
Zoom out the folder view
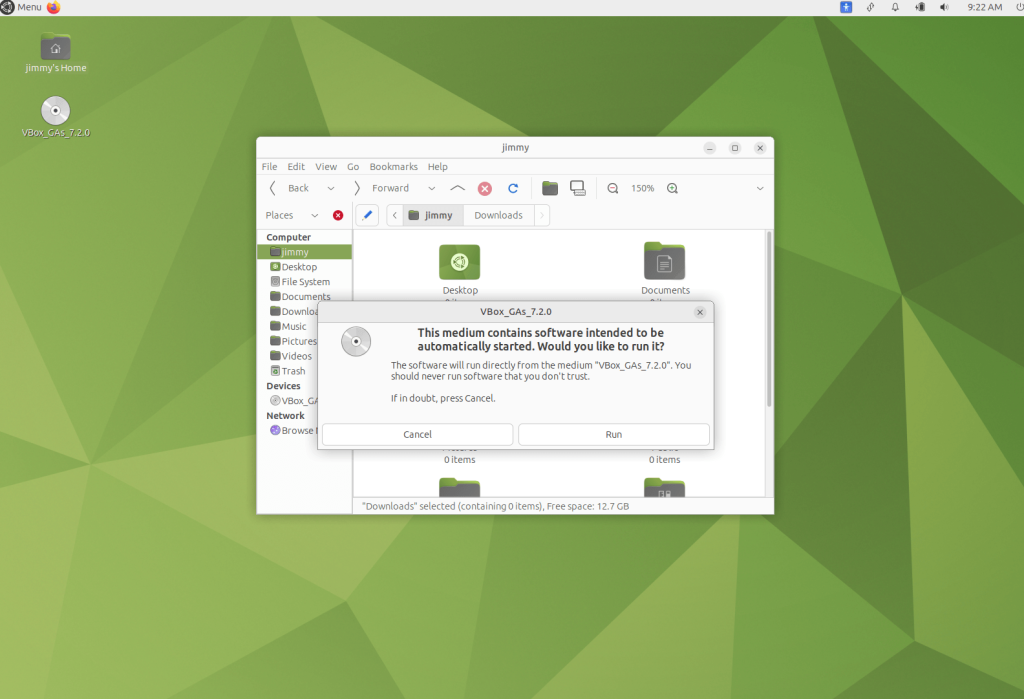point(613,188)
